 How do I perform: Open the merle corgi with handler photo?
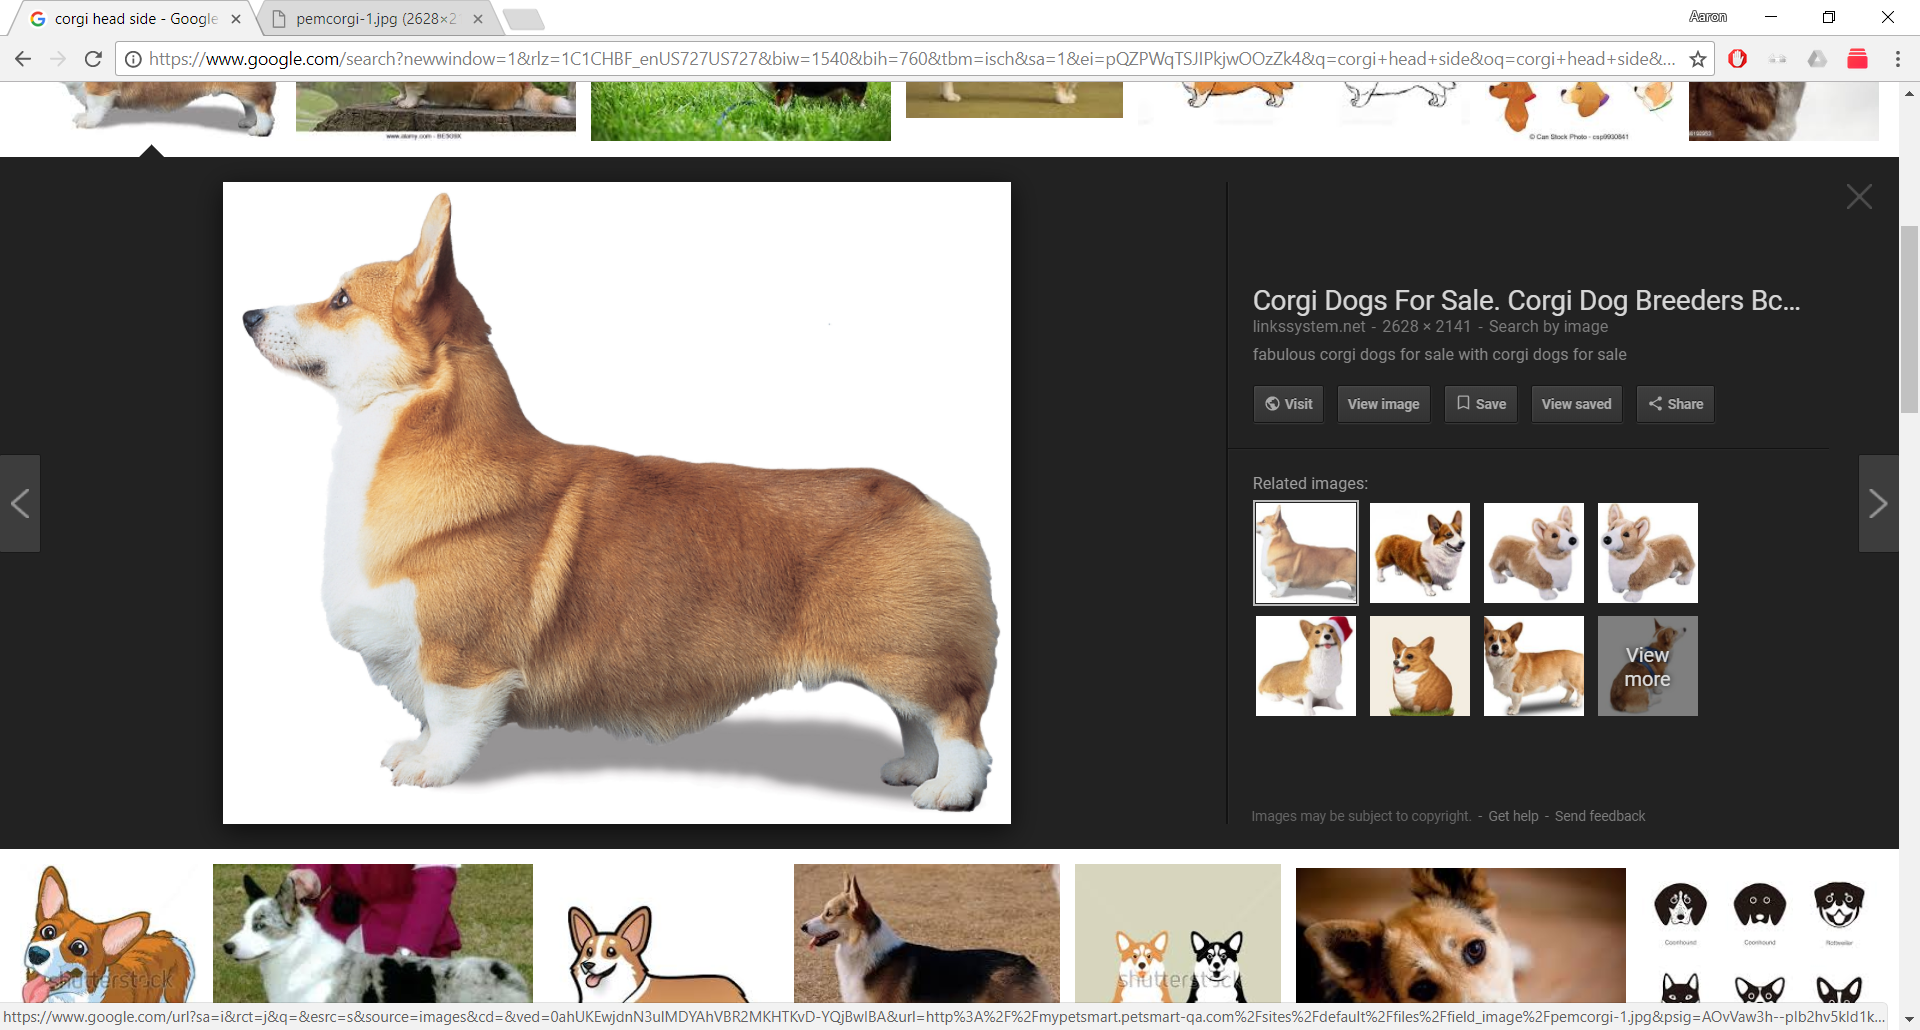pos(373,933)
